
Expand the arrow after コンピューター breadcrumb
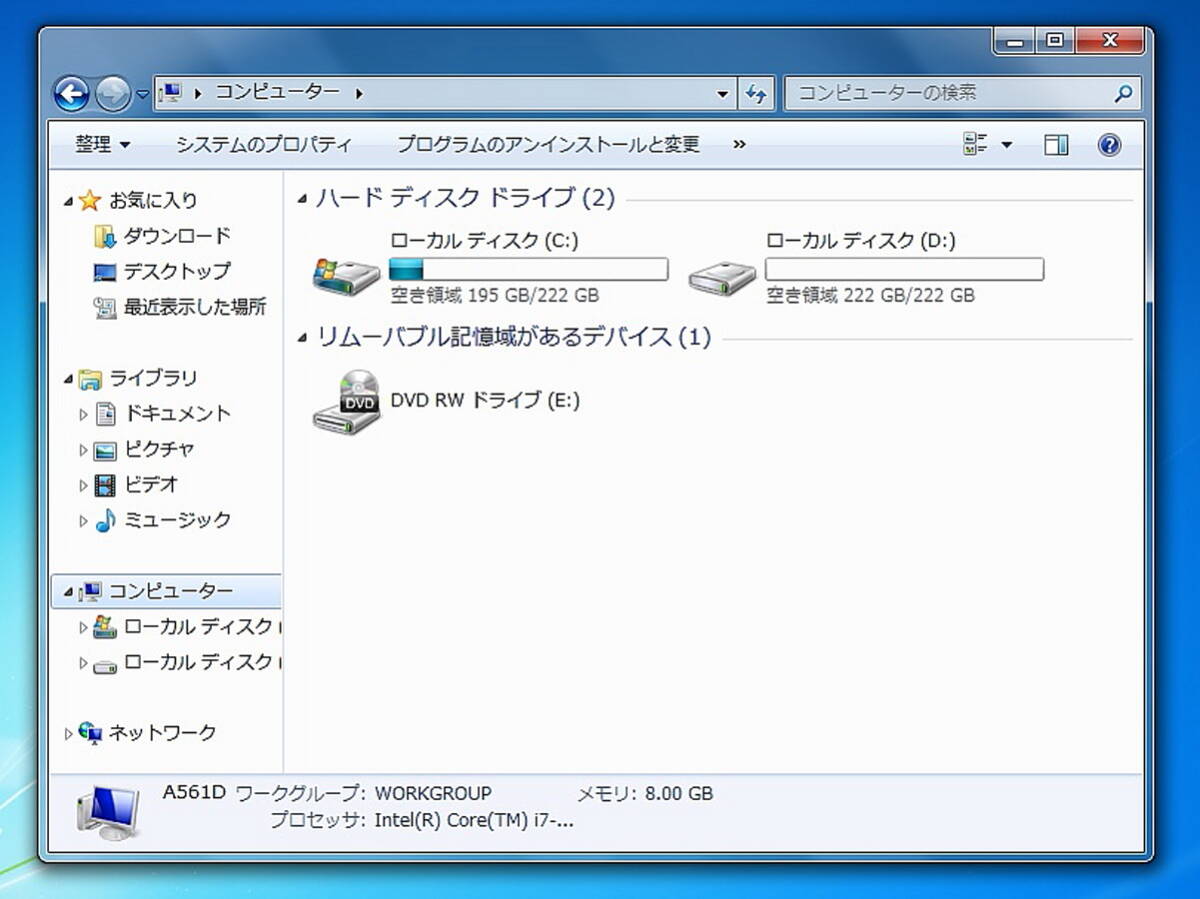click(359, 93)
